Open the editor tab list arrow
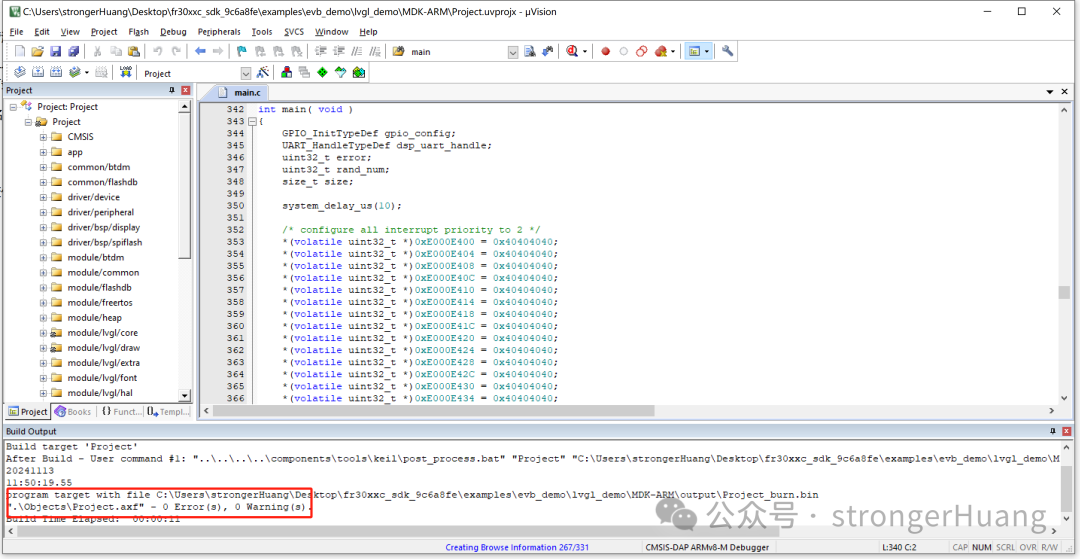The width and height of the screenshot is (1080, 559). pyautogui.click(x=1049, y=92)
